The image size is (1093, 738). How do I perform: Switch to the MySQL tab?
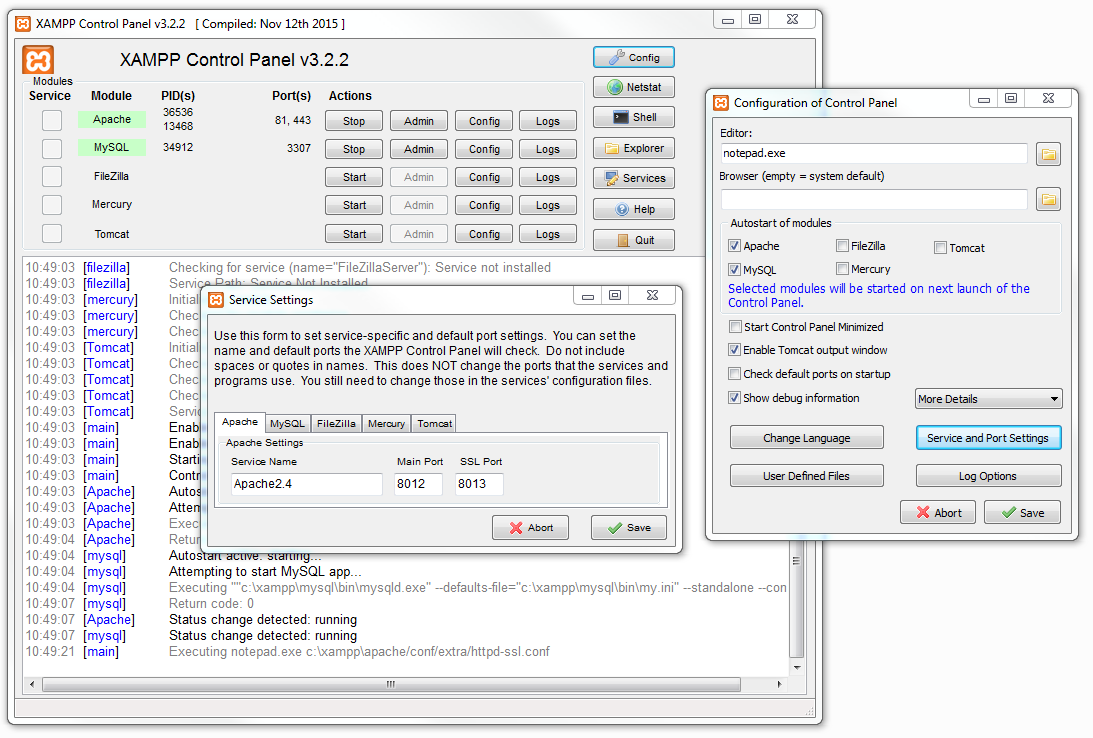tap(287, 424)
